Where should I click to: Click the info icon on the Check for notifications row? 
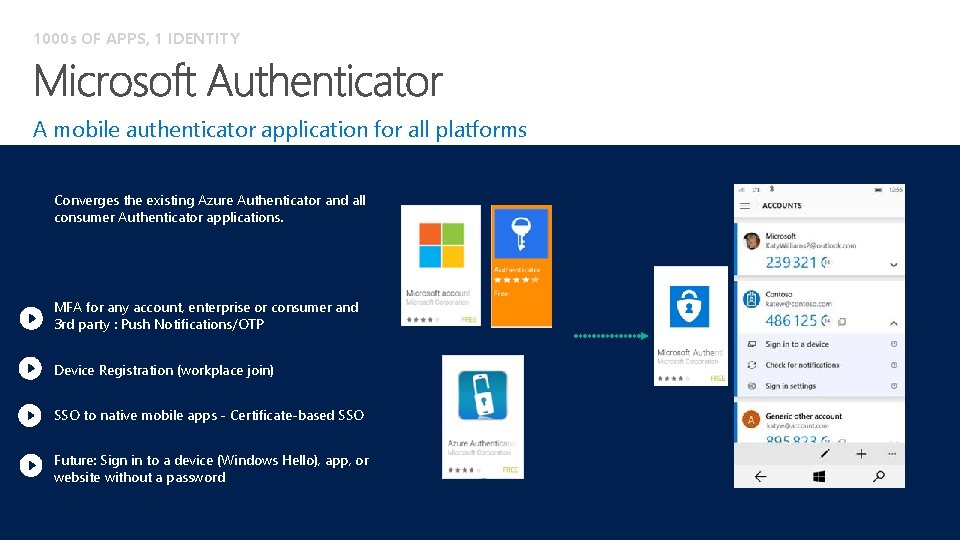894,365
